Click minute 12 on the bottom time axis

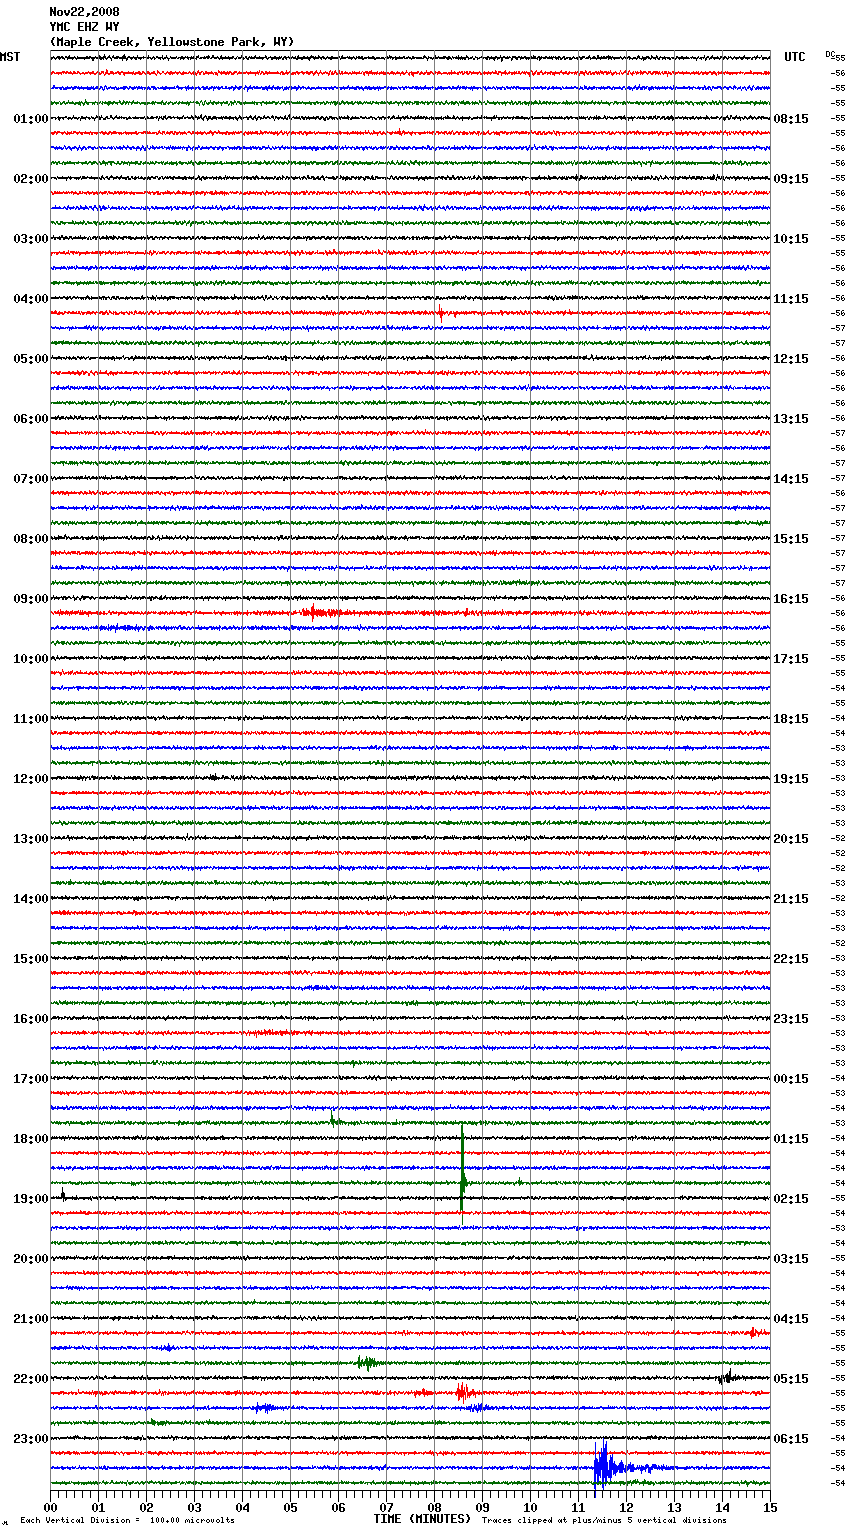(x=626, y=1507)
